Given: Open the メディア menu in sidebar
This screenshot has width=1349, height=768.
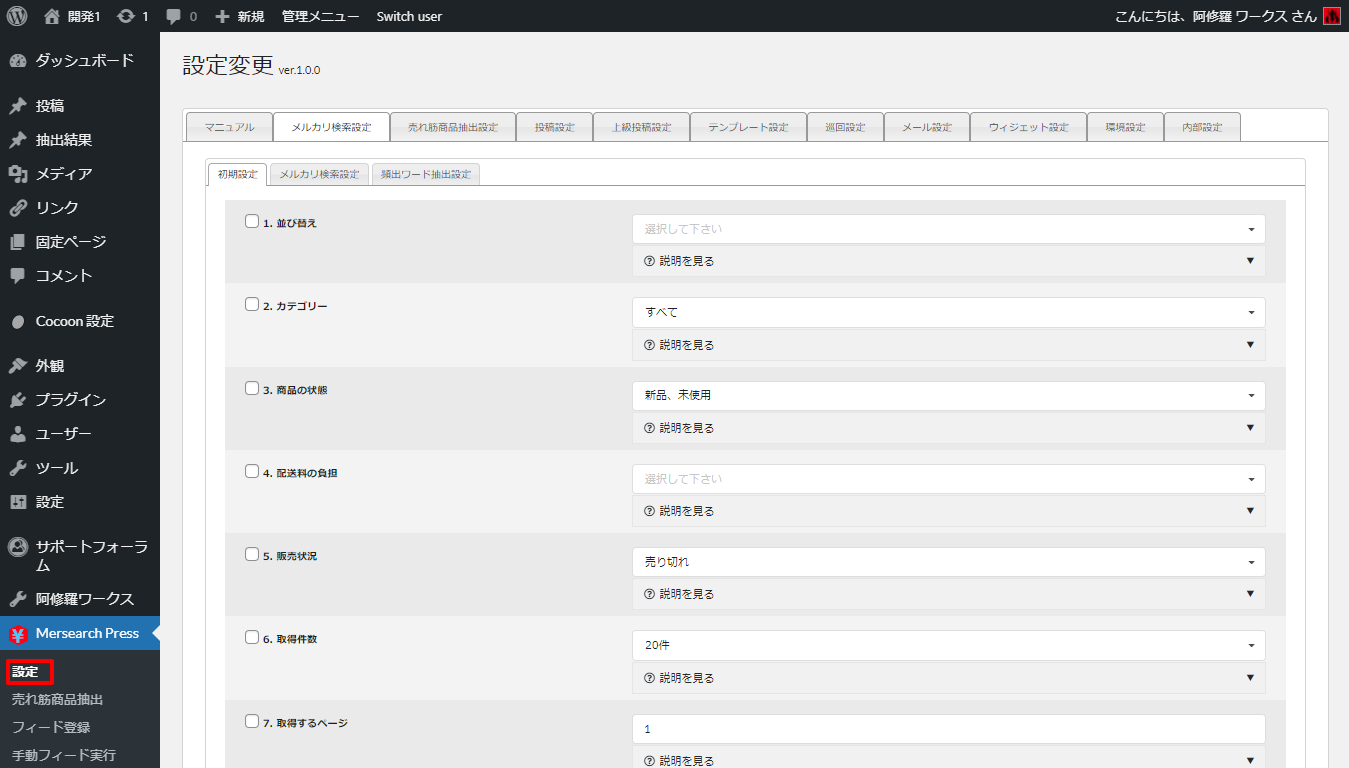Looking at the screenshot, I should point(63,174).
